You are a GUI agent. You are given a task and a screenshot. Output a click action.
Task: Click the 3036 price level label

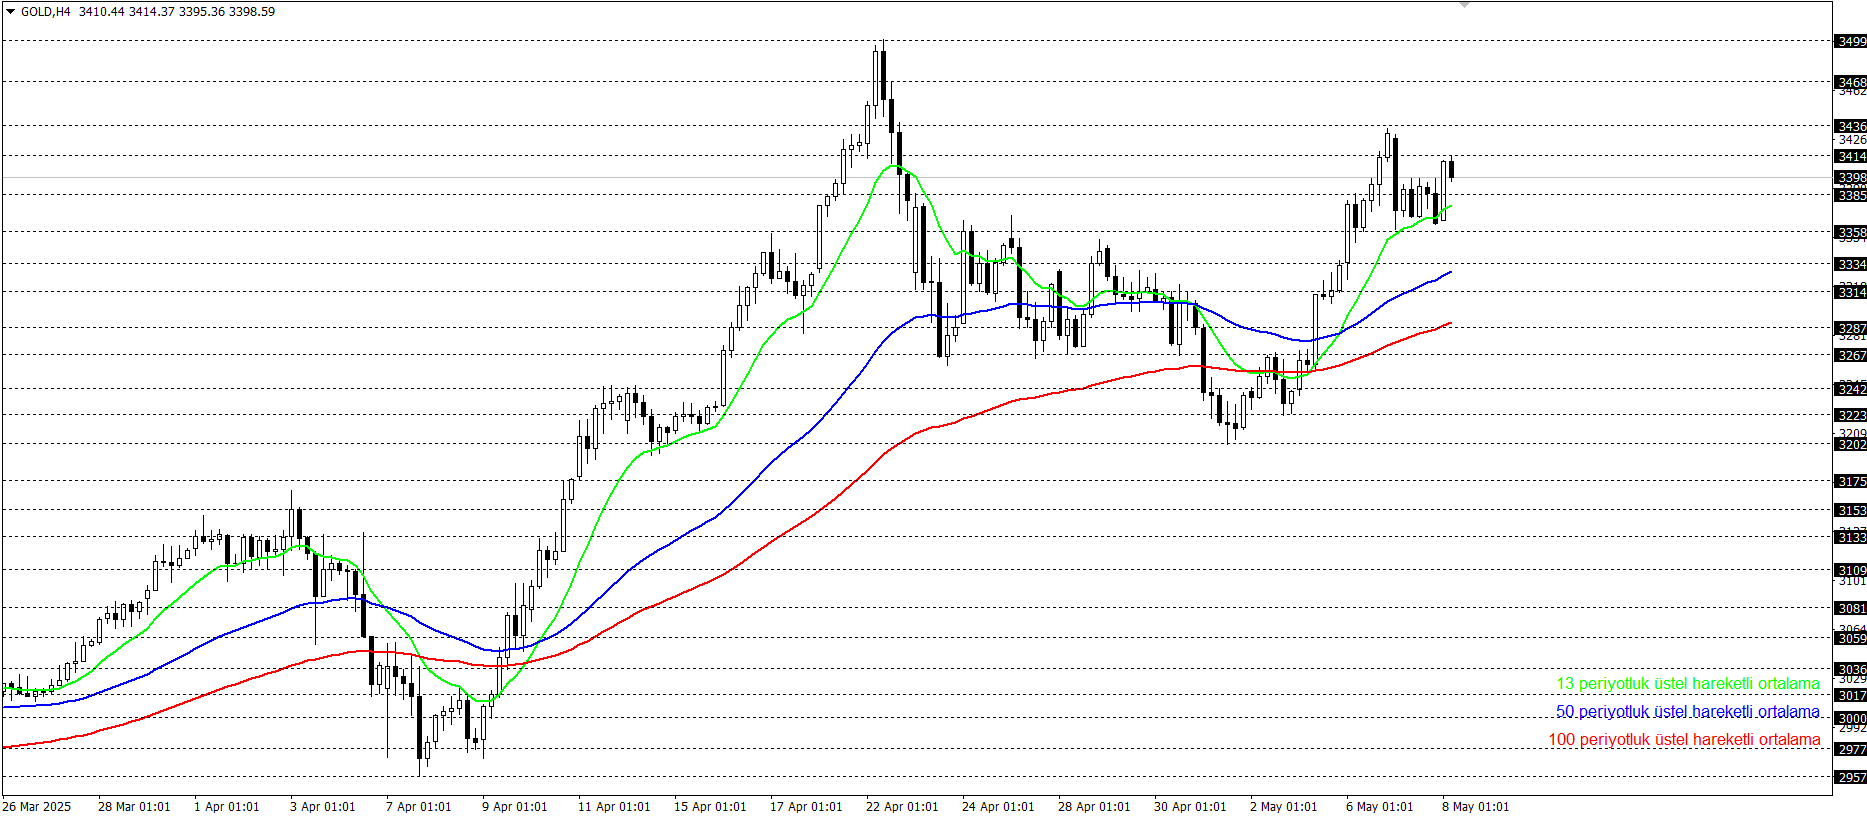1851,669
